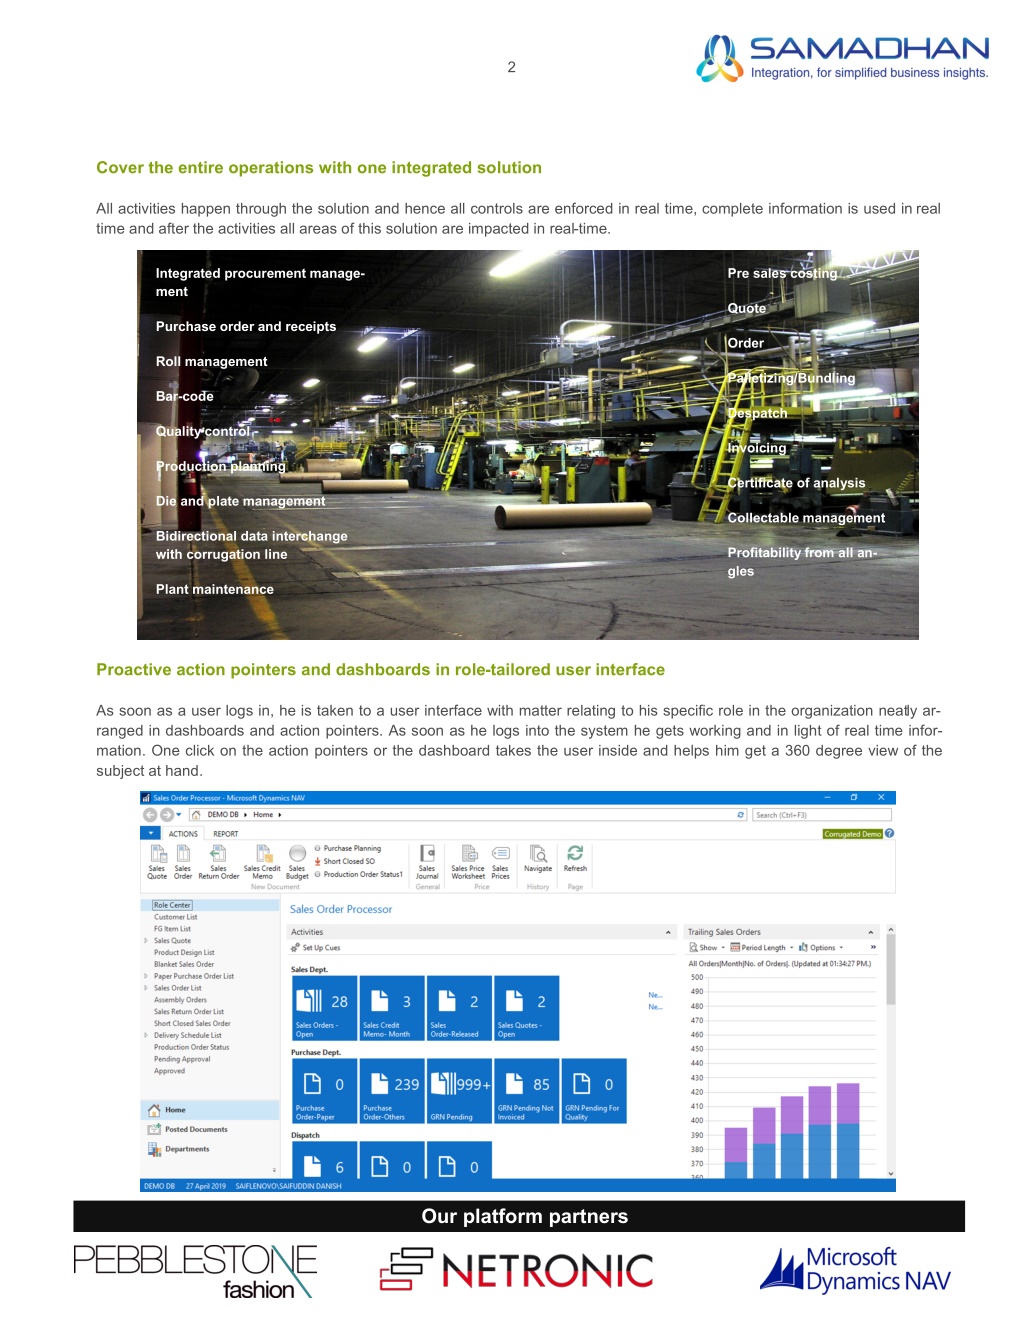Click Set Up Cues gear icon
The width and height of the screenshot is (1024, 1325).
295,948
